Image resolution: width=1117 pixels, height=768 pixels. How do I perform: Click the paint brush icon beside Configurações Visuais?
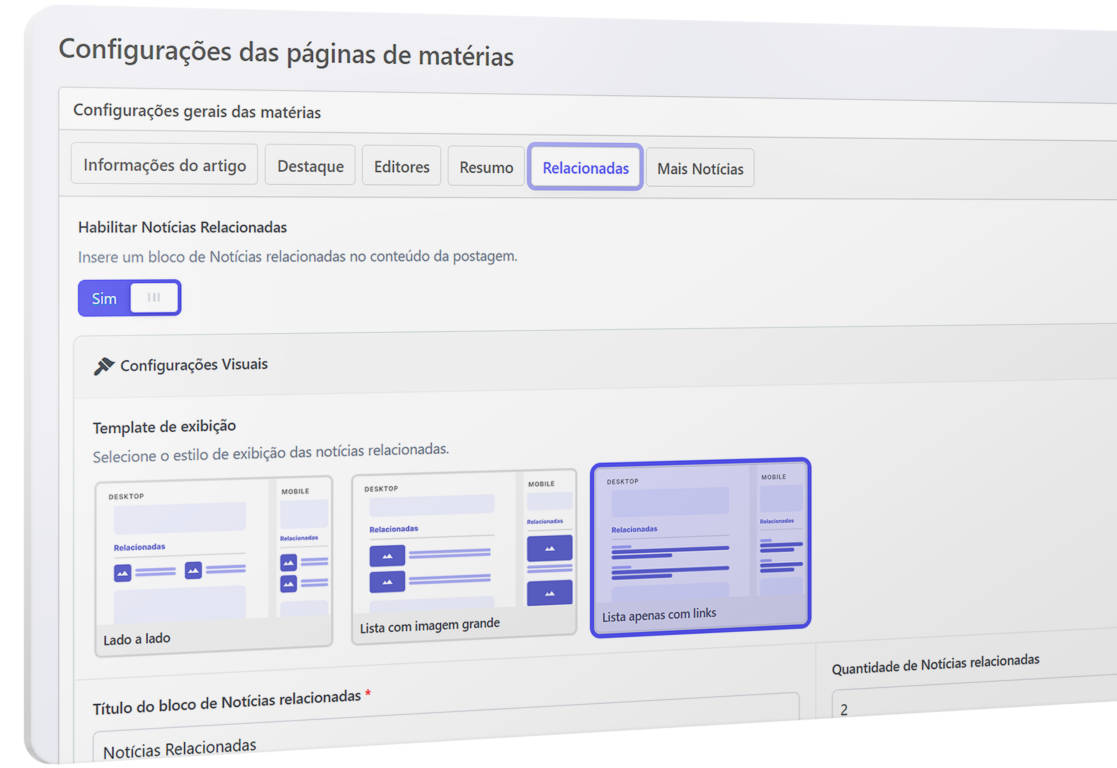click(x=103, y=366)
